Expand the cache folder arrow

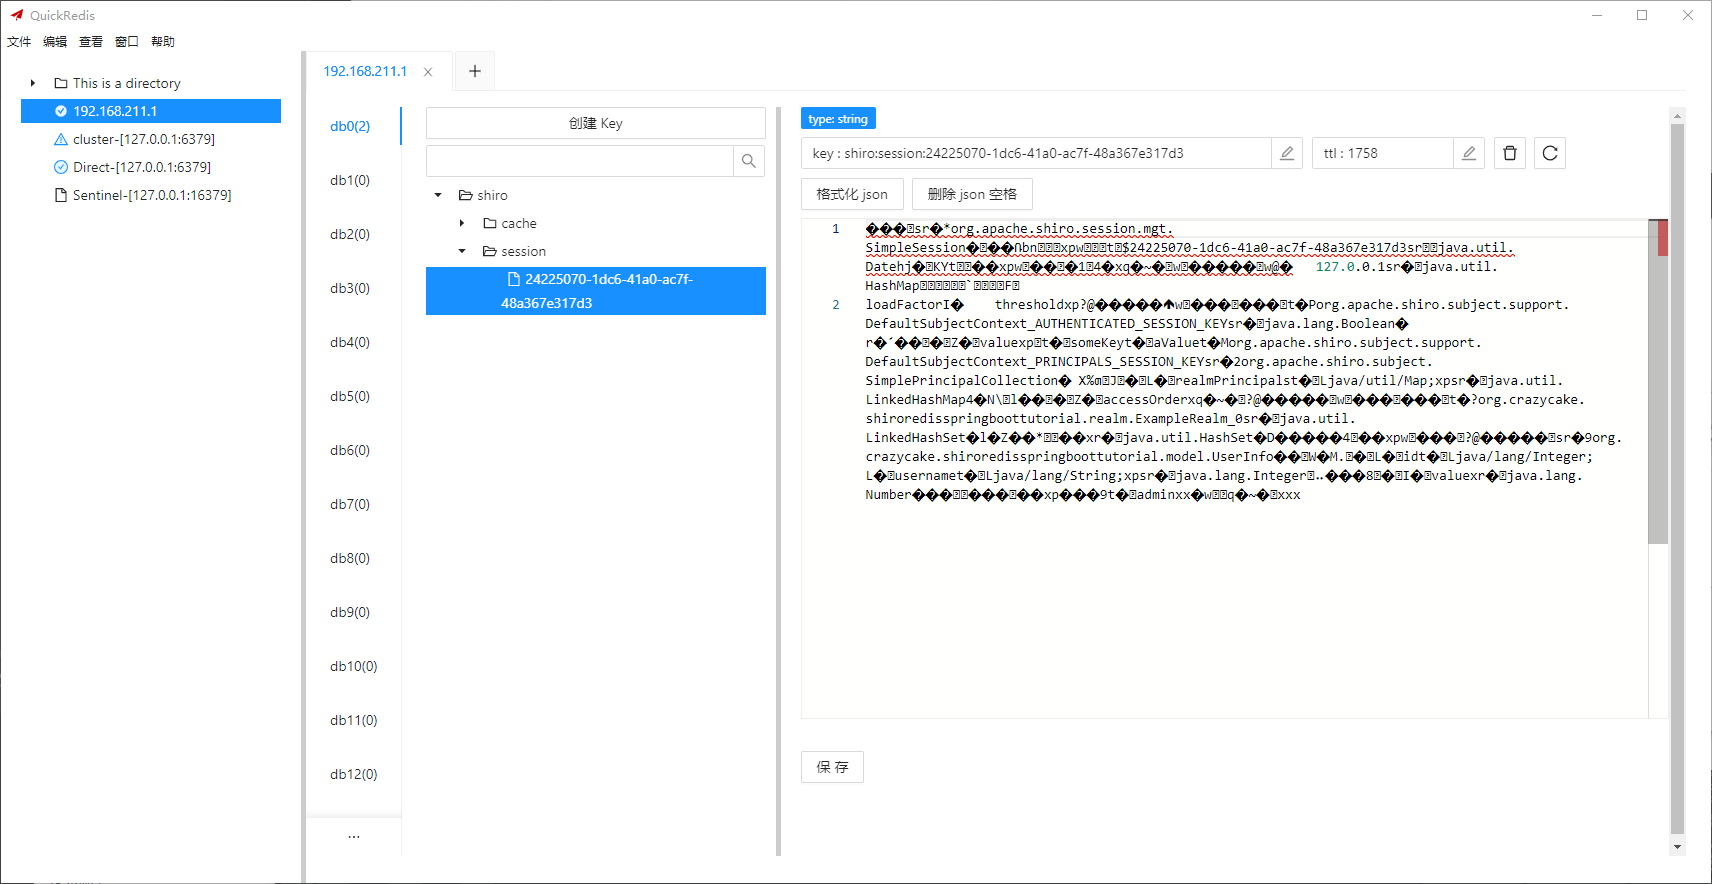tap(462, 223)
